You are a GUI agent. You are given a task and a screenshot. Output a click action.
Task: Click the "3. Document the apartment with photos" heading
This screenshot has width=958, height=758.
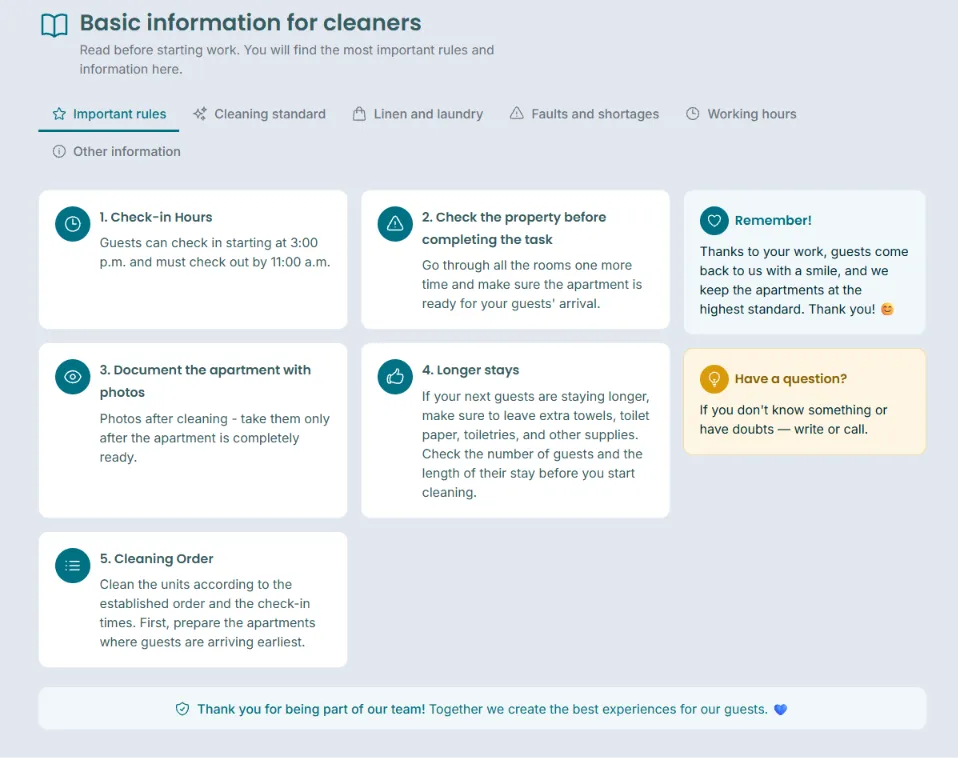pyautogui.click(x=205, y=381)
